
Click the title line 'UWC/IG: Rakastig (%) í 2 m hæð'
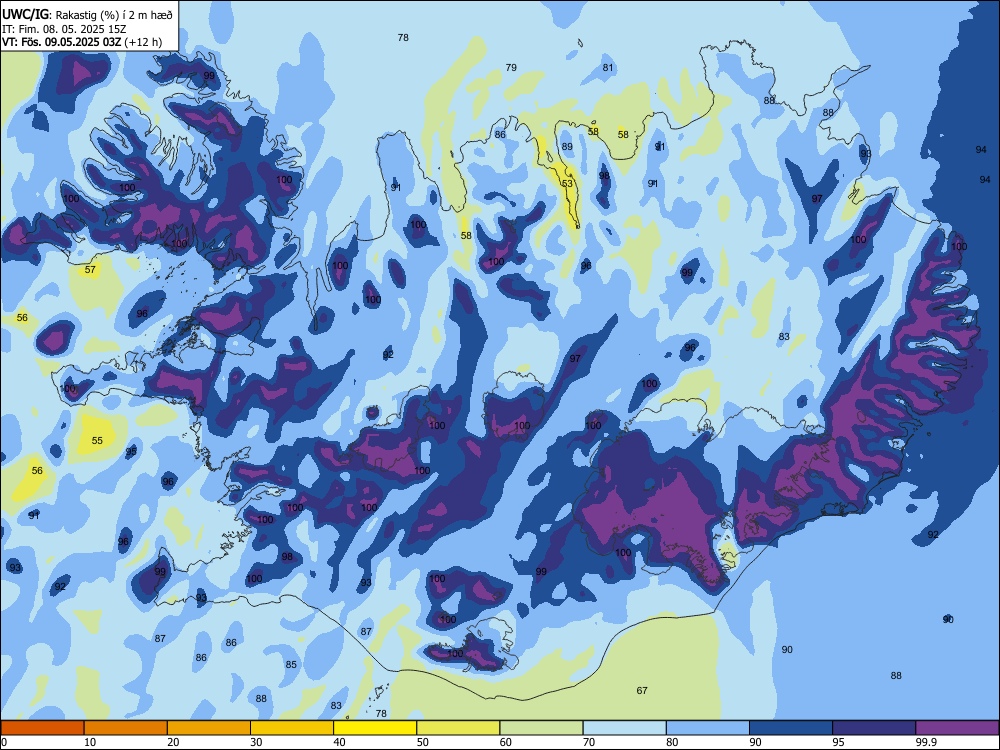[87, 15]
